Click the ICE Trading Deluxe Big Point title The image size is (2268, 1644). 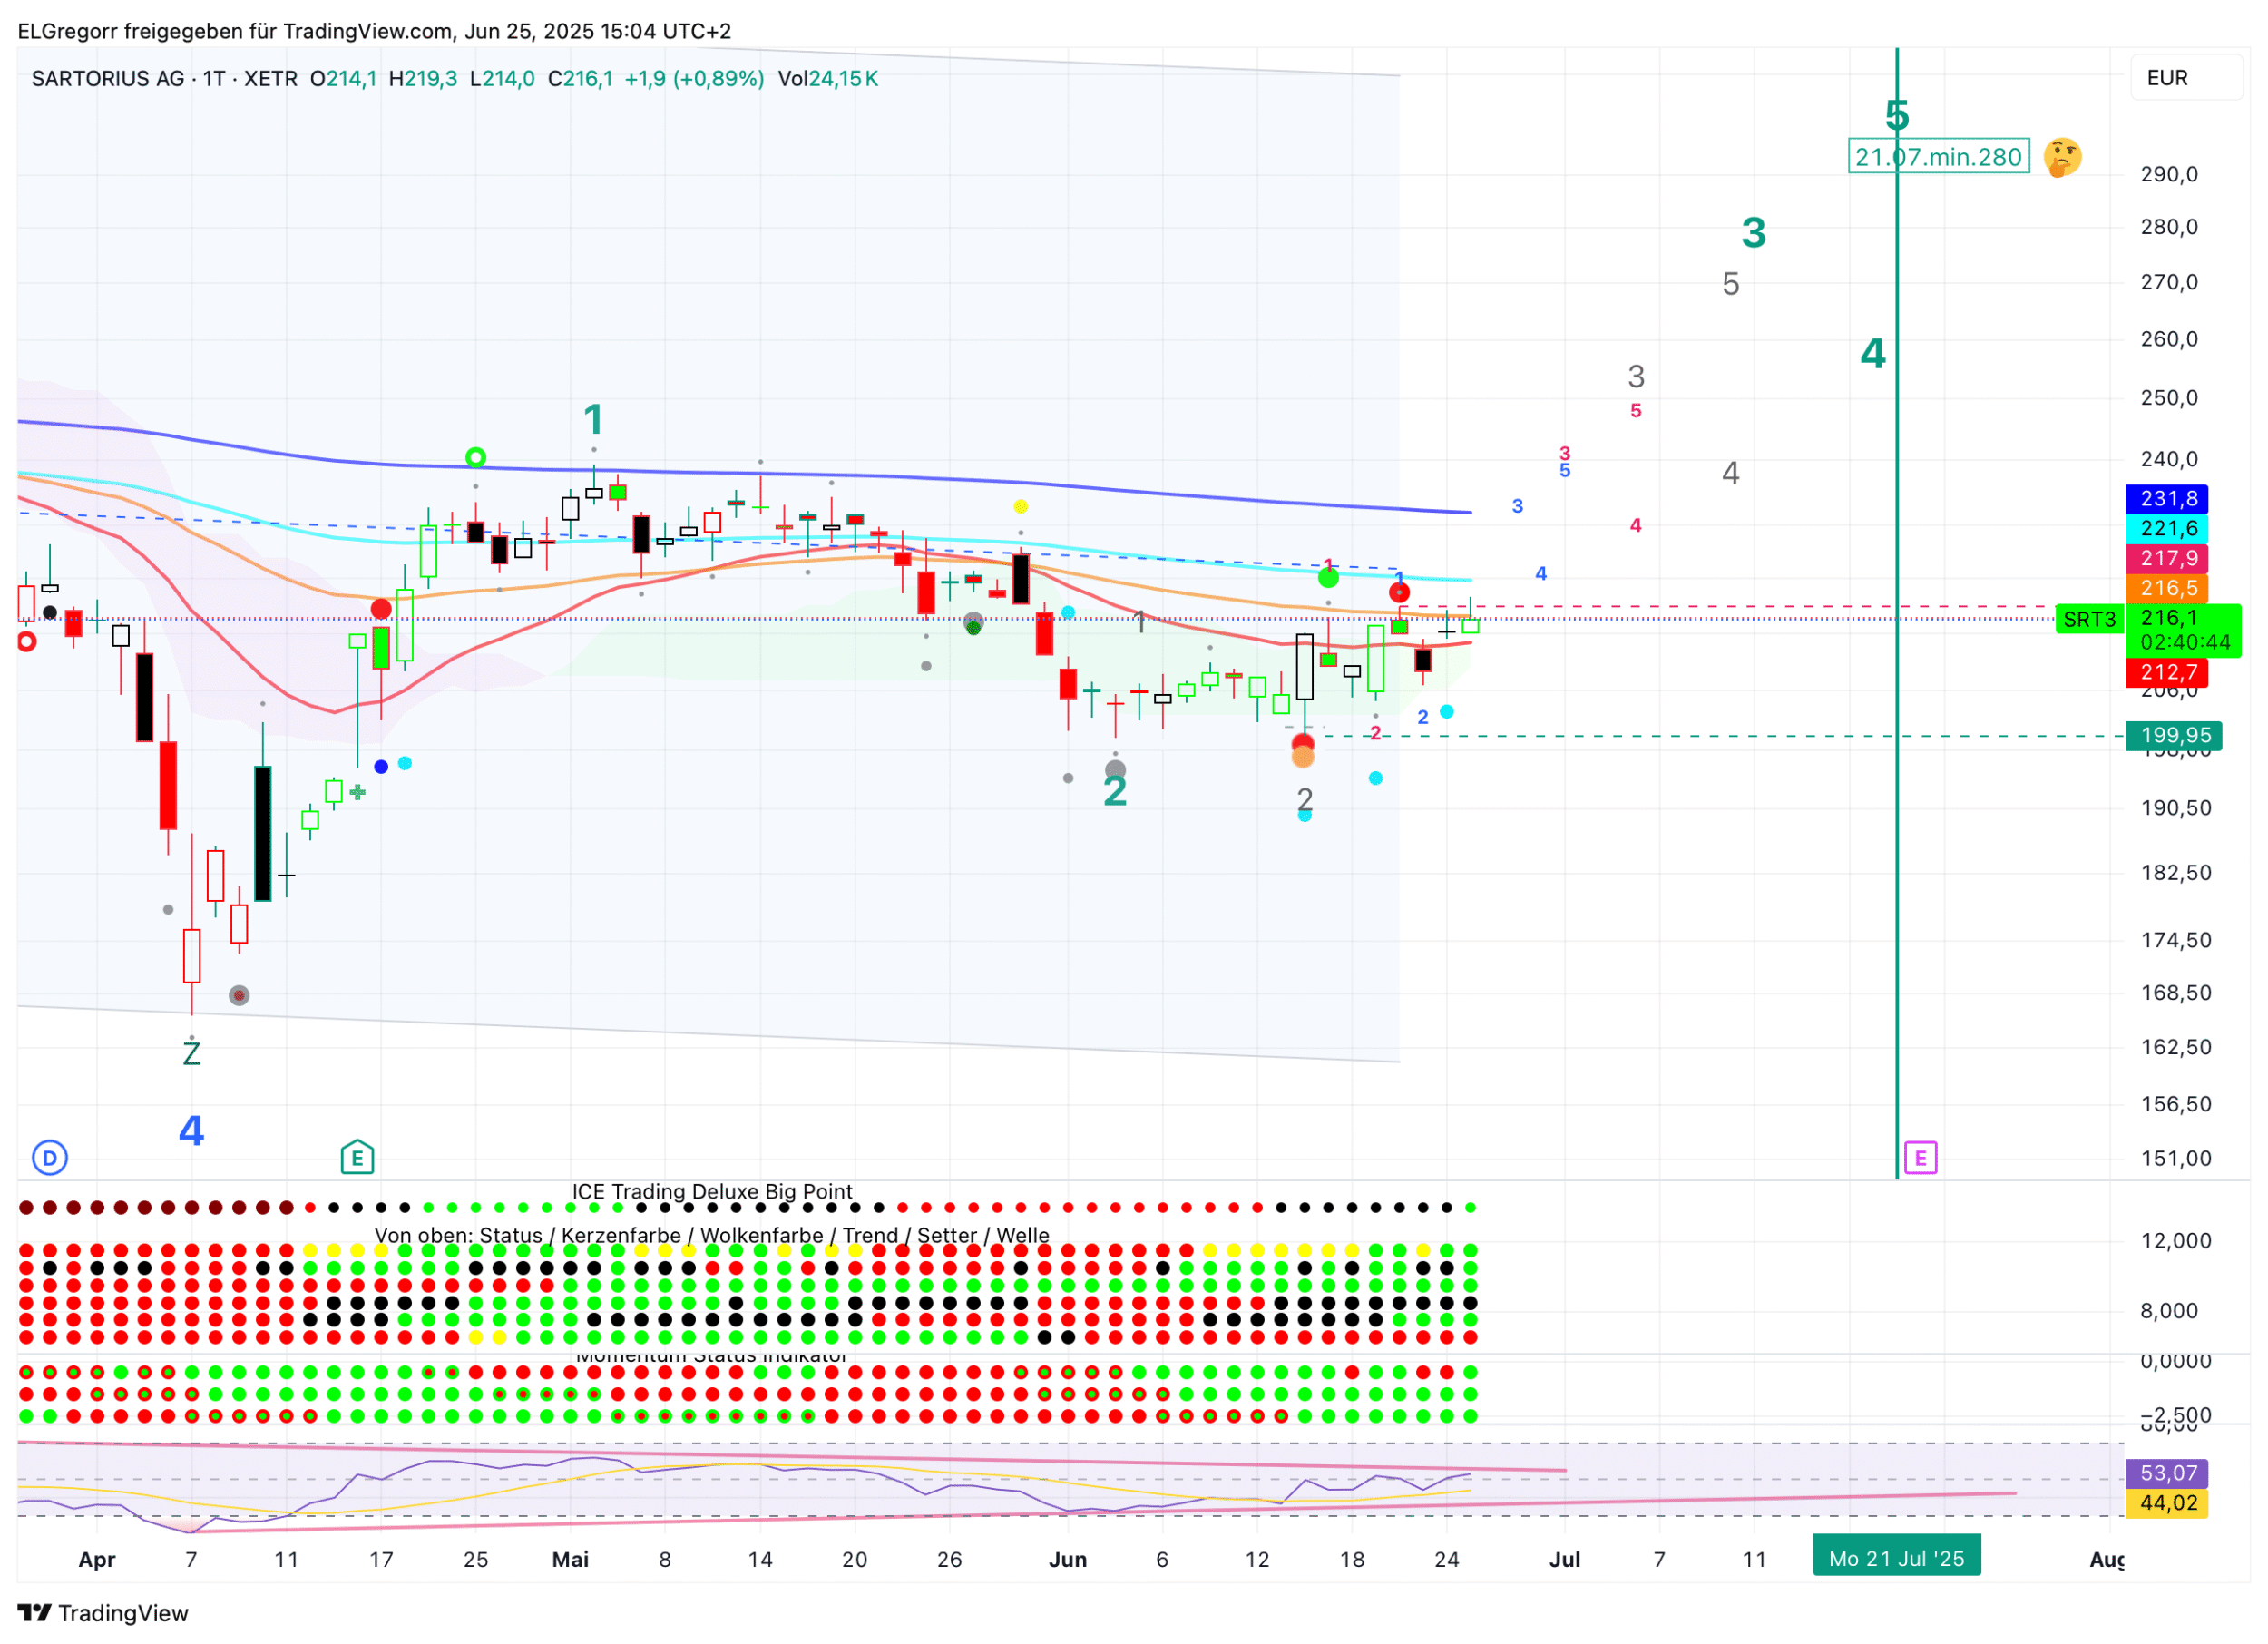(712, 1192)
